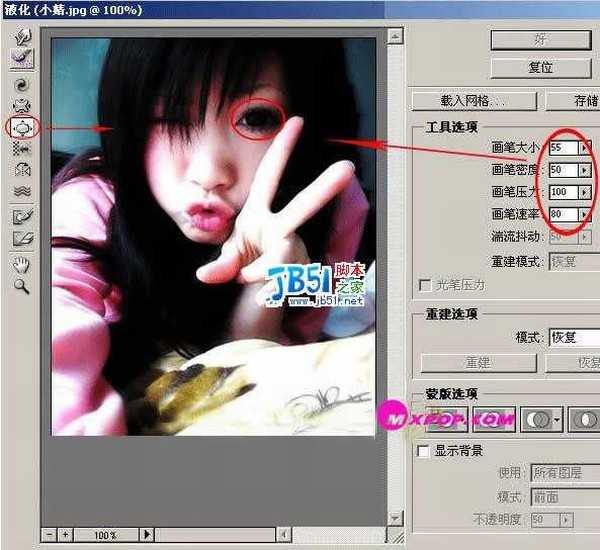Click the 复位 reset button
Viewport: 600px width, 550px height.
541,68
